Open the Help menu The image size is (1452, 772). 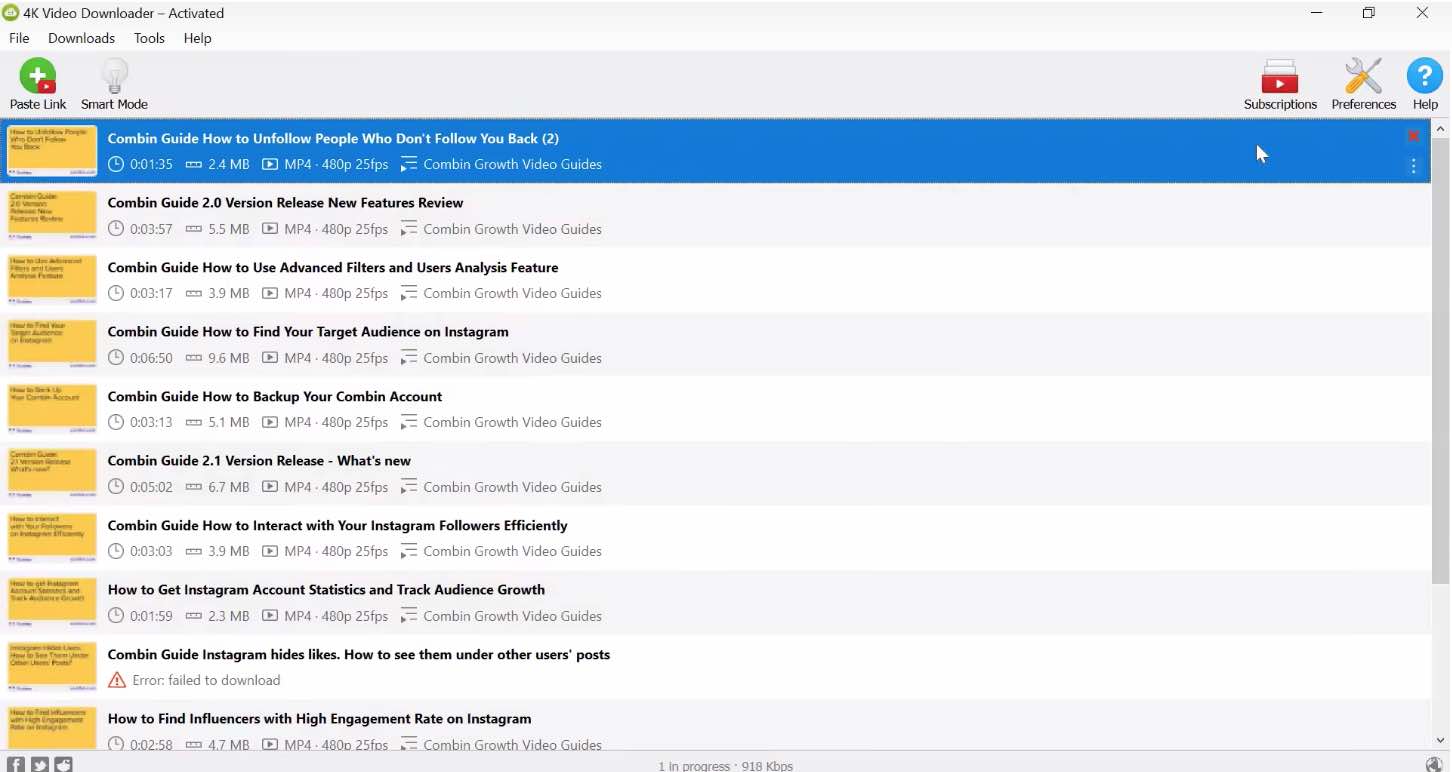[x=197, y=38]
